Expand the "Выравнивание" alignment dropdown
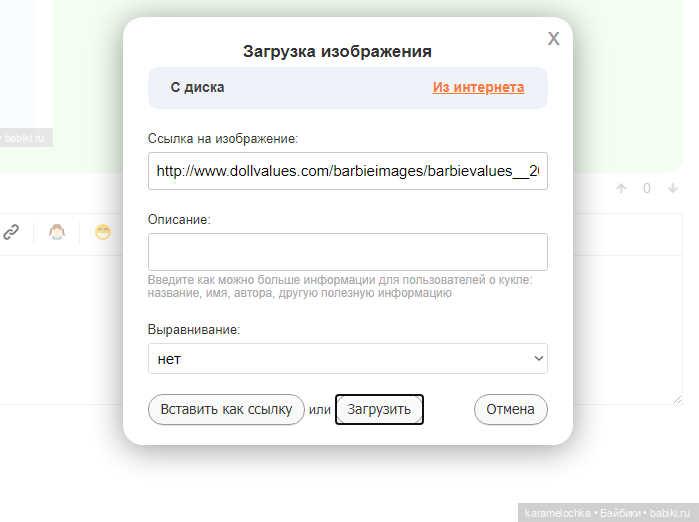 (x=347, y=358)
